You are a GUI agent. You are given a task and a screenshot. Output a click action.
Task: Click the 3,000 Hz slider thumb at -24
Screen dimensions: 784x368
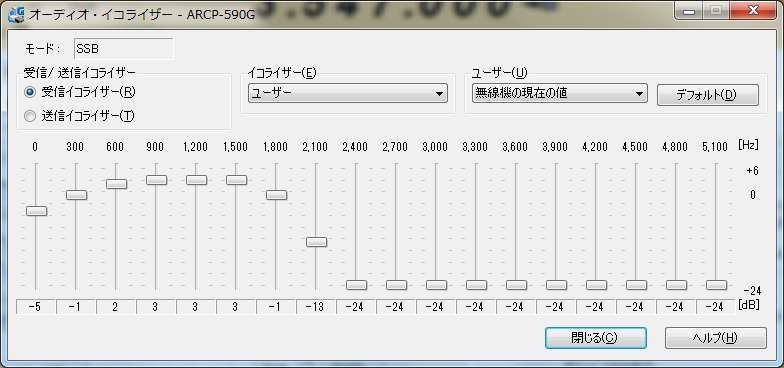[x=436, y=285]
